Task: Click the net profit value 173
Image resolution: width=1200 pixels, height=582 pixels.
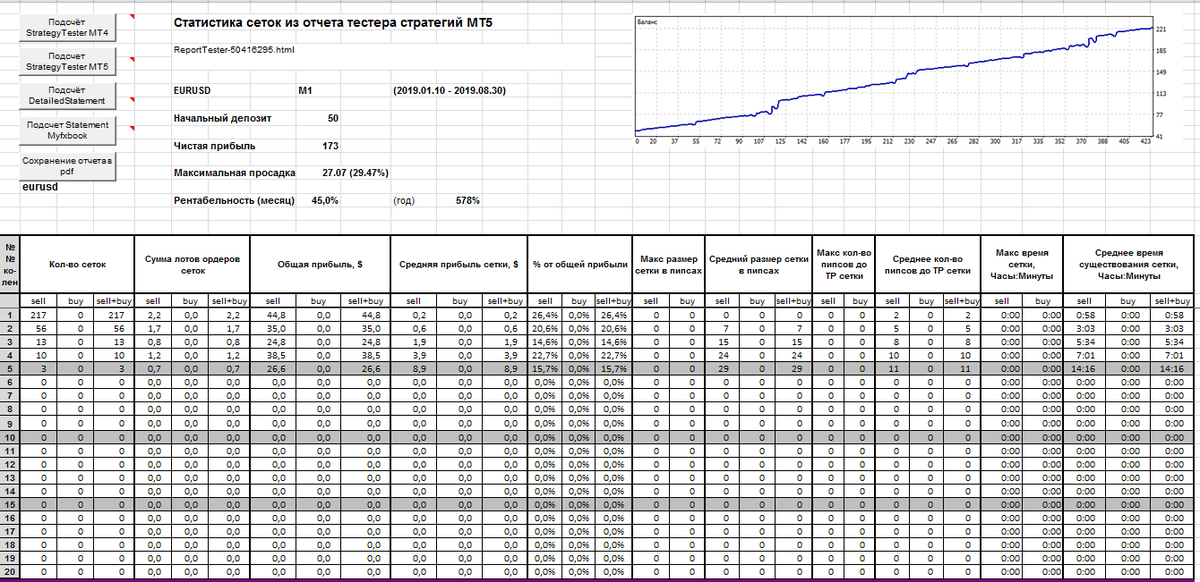Action: click(330, 146)
